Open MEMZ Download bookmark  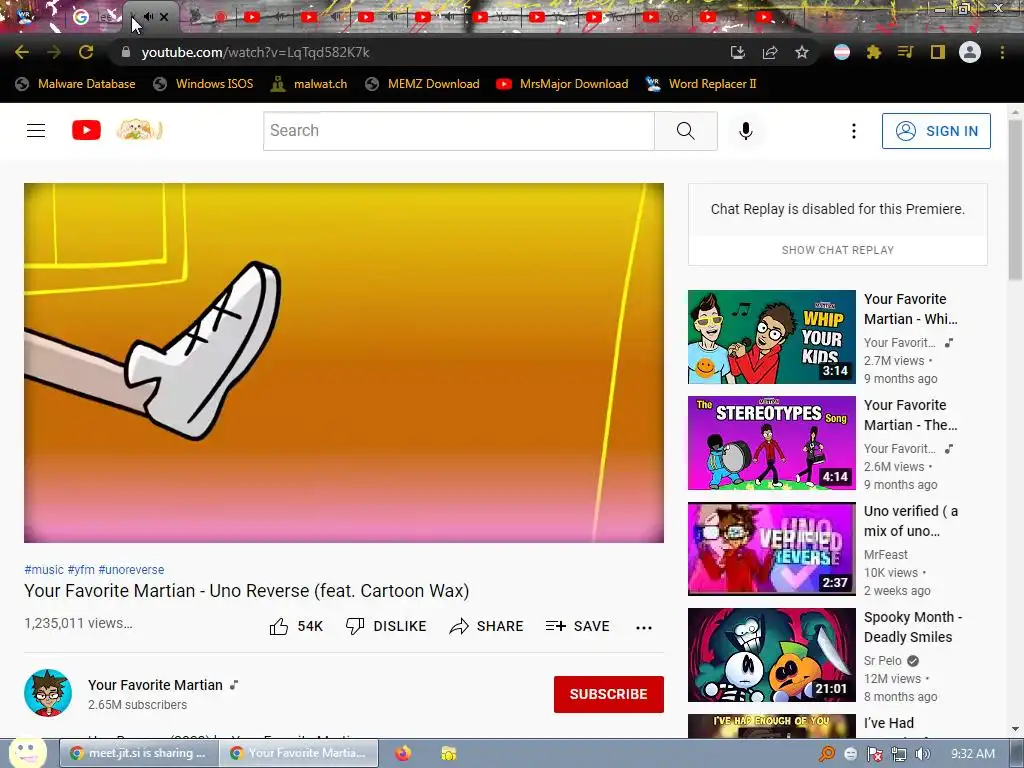423,84
